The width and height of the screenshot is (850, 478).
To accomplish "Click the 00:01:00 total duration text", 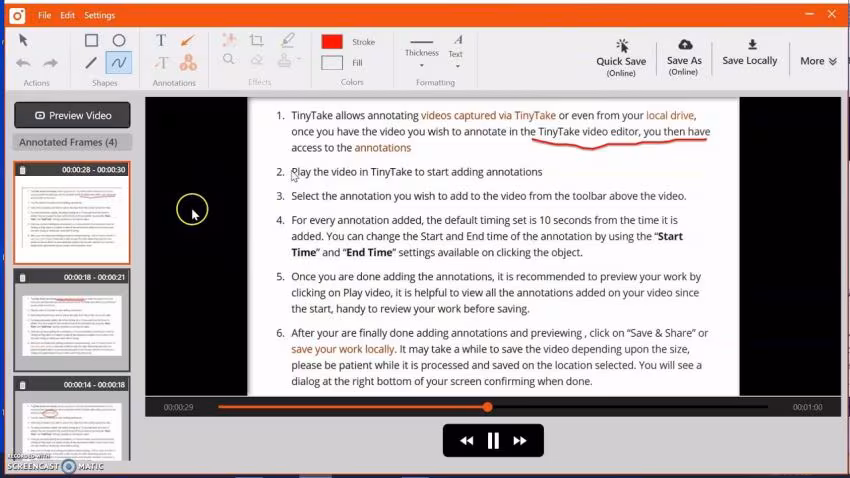I will coord(807,407).
